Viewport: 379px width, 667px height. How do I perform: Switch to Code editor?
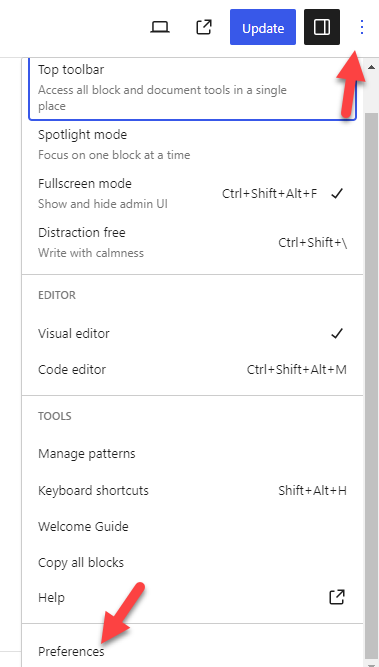[x=192, y=369]
